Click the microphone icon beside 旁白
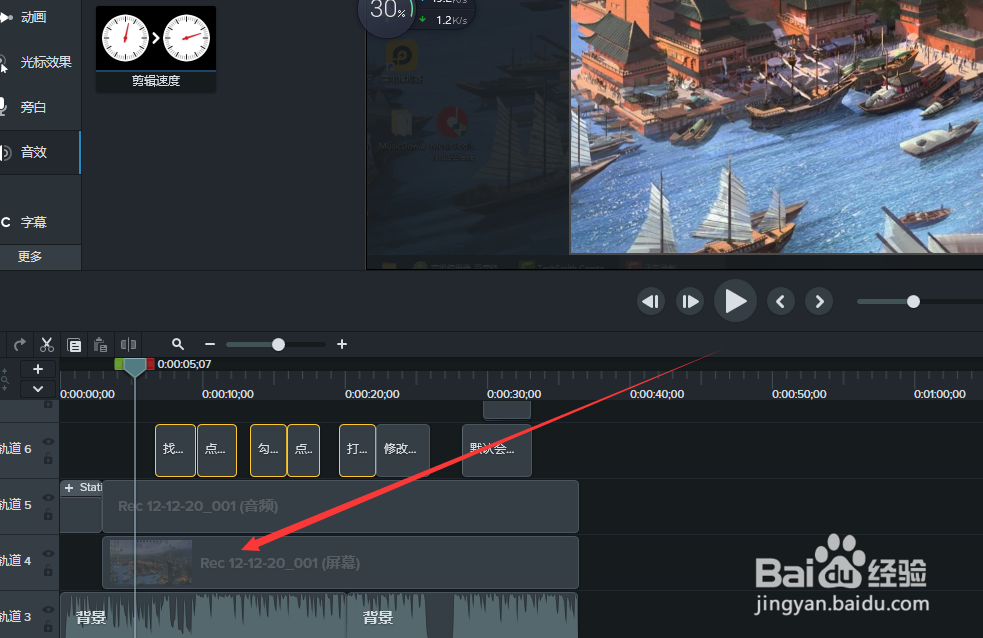This screenshot has width=983, height=638. (x=3, y=107)
